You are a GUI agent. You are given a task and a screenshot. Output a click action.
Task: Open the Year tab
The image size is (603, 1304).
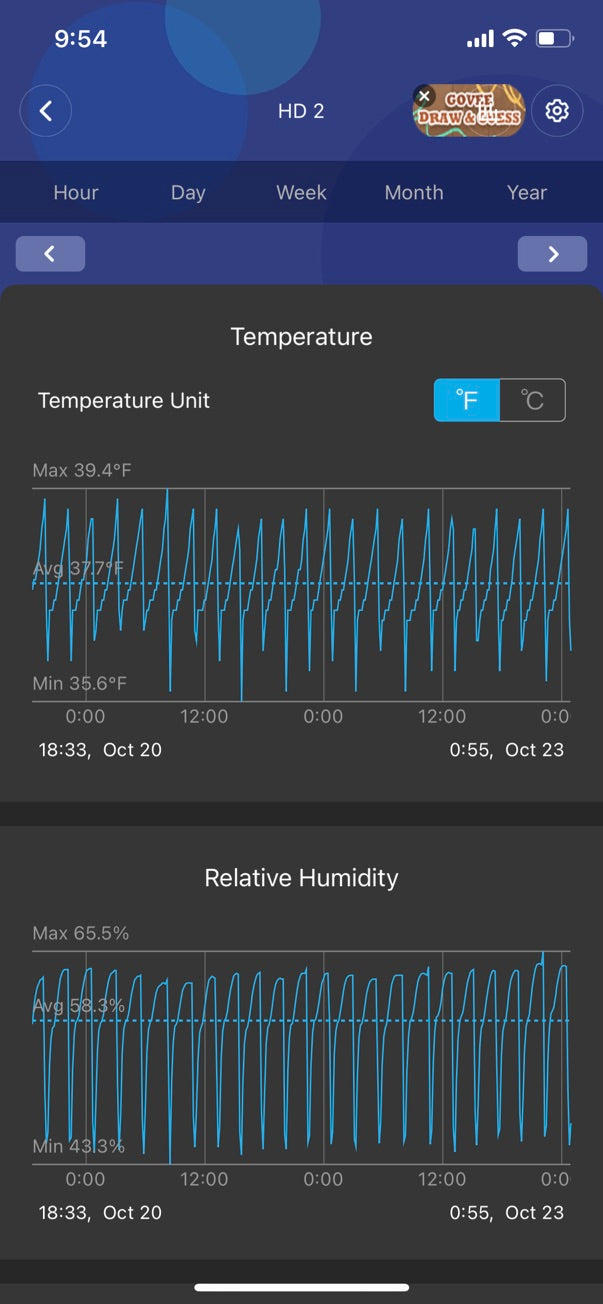[527, 192]
